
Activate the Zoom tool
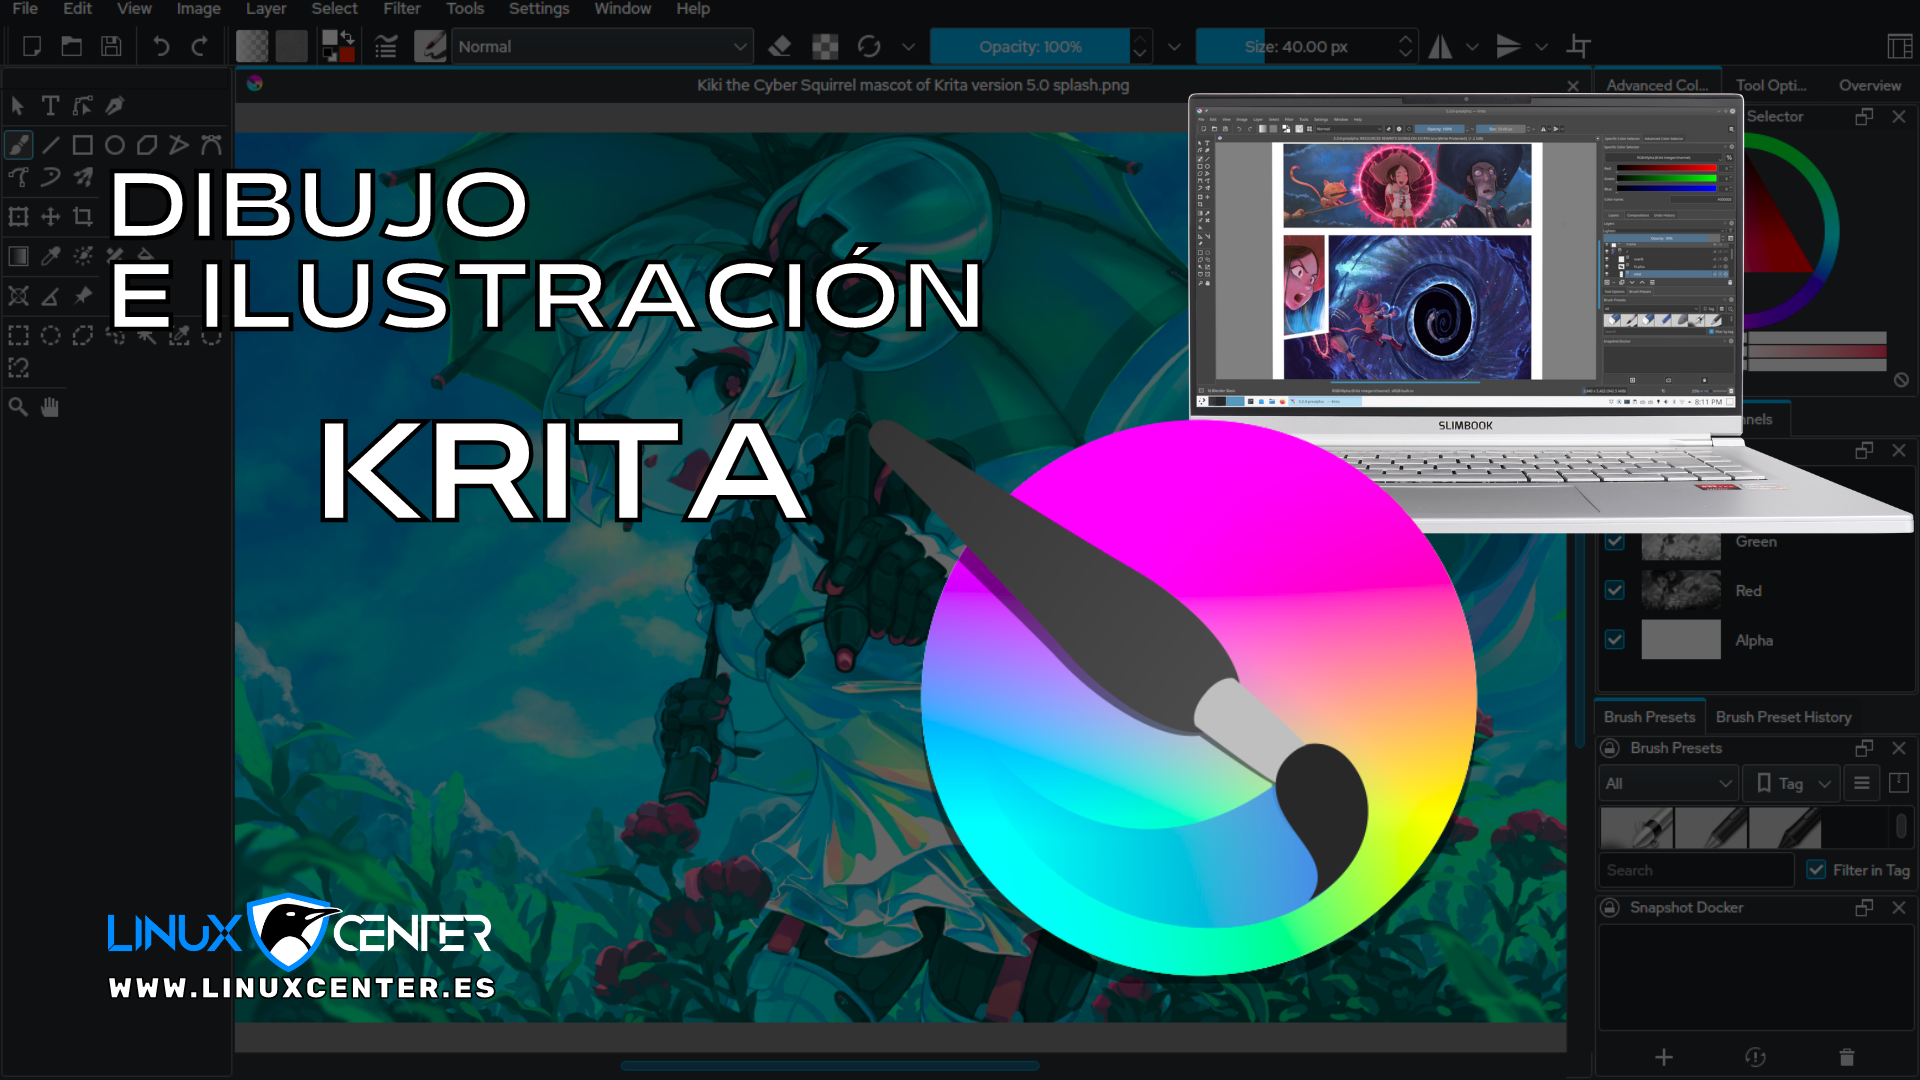pos(18,407)
